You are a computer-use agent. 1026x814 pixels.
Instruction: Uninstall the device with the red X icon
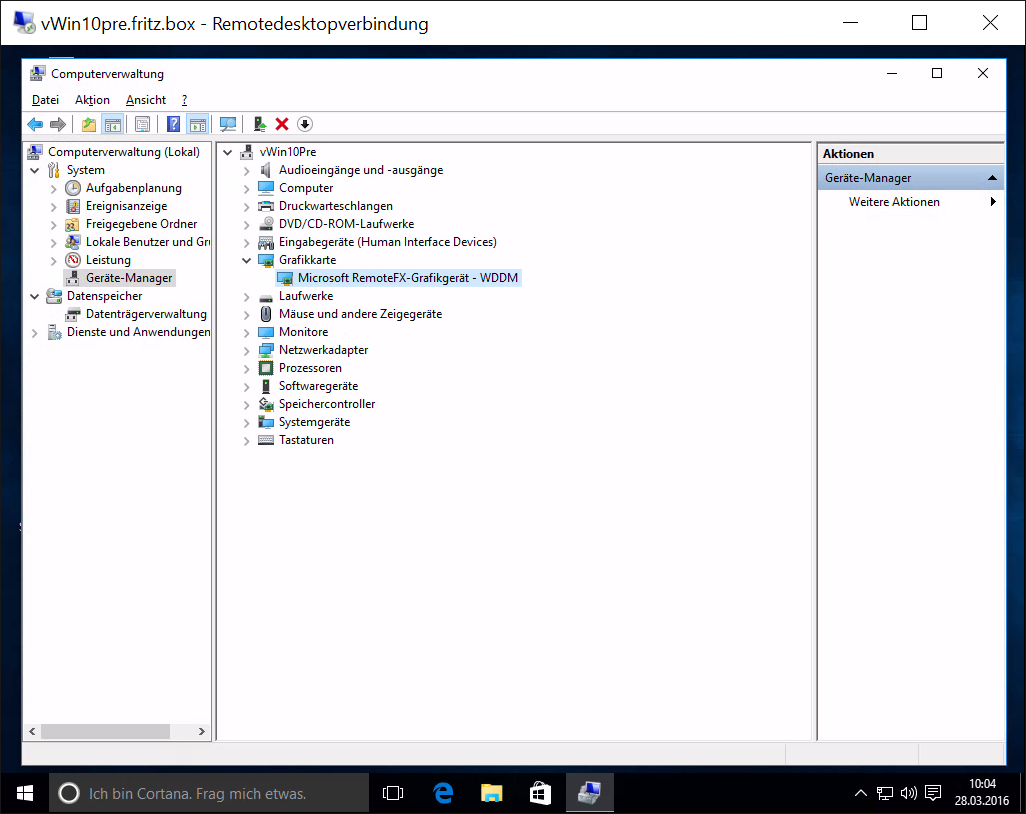(282, 124)
